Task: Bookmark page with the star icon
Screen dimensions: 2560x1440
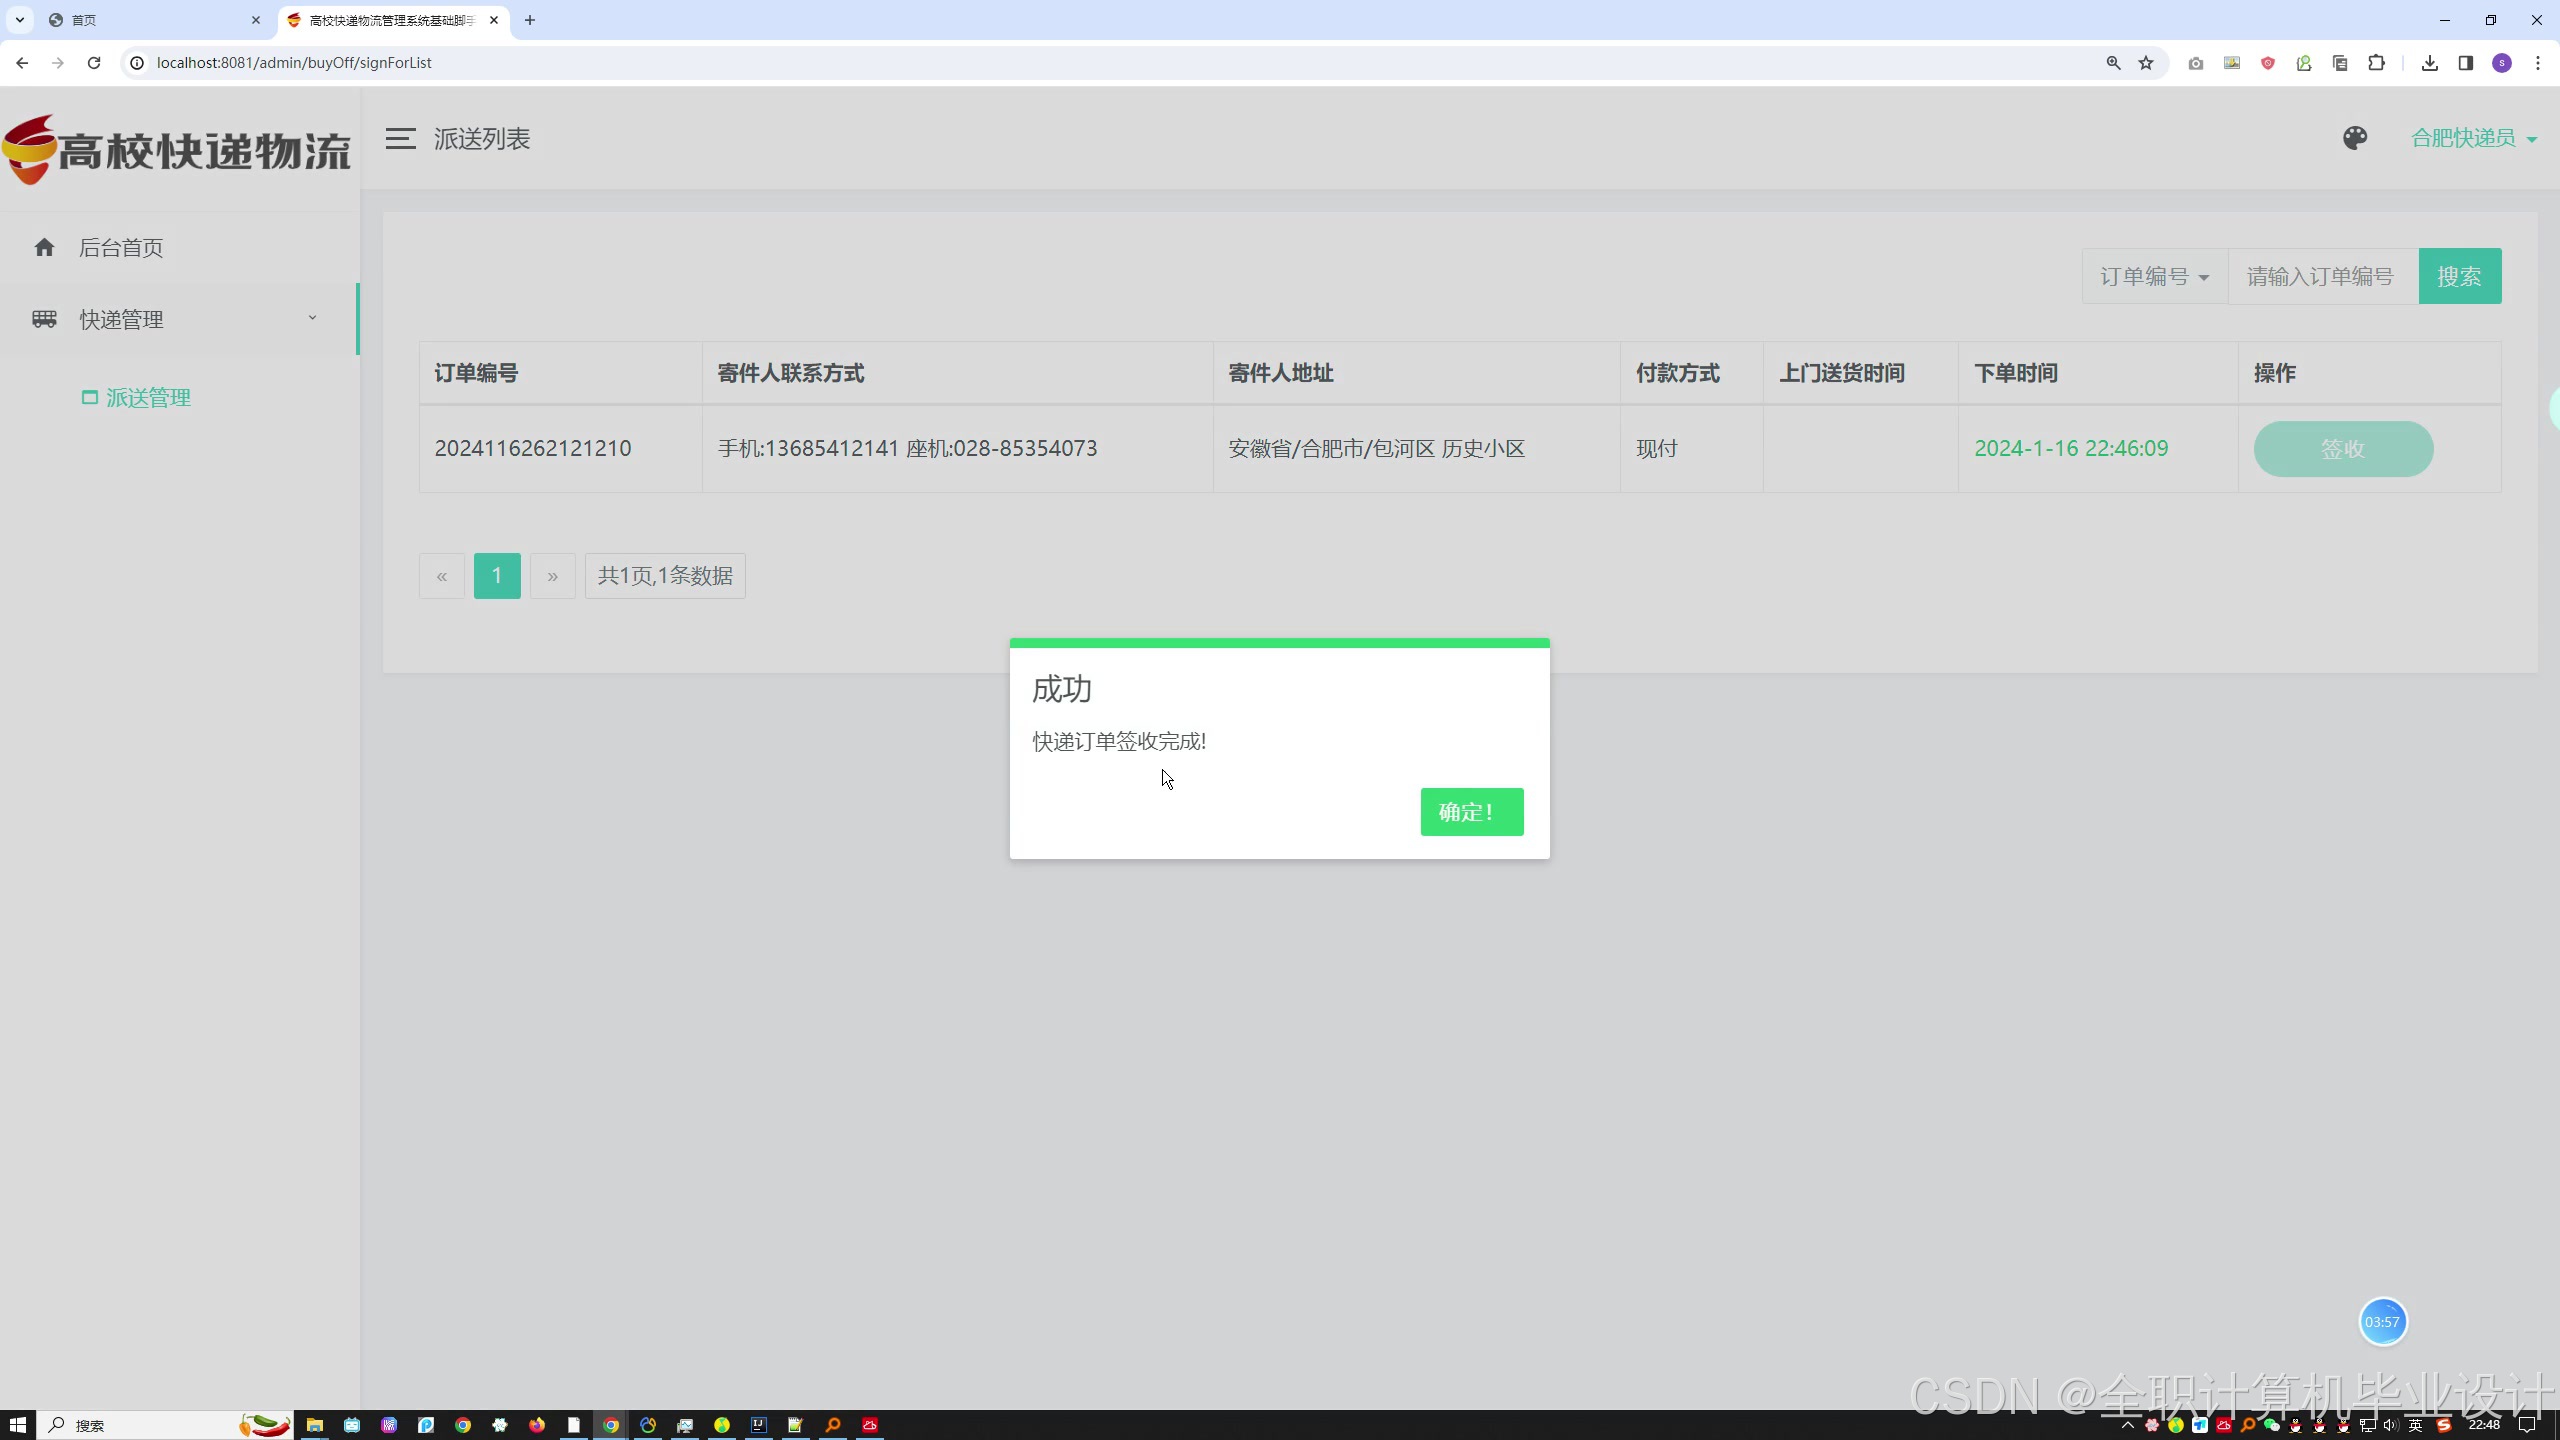Action: click(x=2146, y=63)
